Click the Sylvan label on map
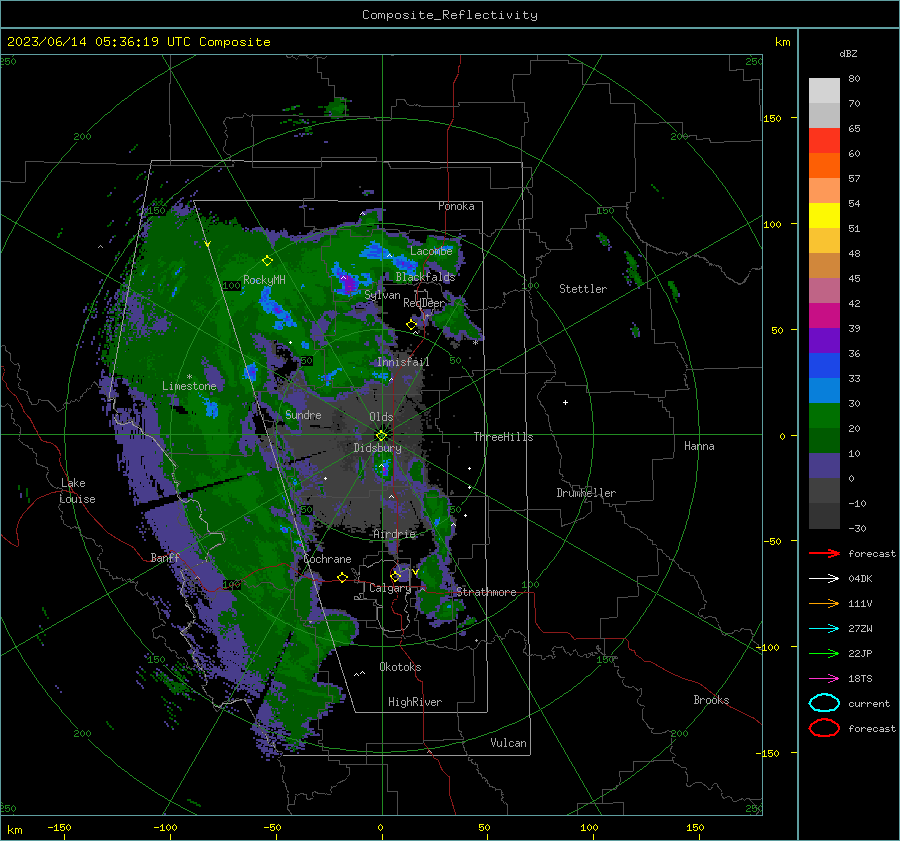The image size is (900, 841). [382, 294]
